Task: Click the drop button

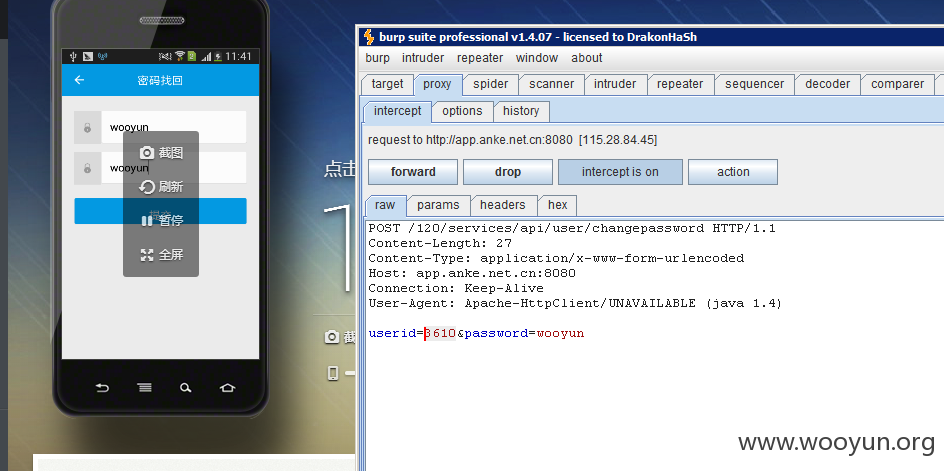Action: click(x=508, y=172)
